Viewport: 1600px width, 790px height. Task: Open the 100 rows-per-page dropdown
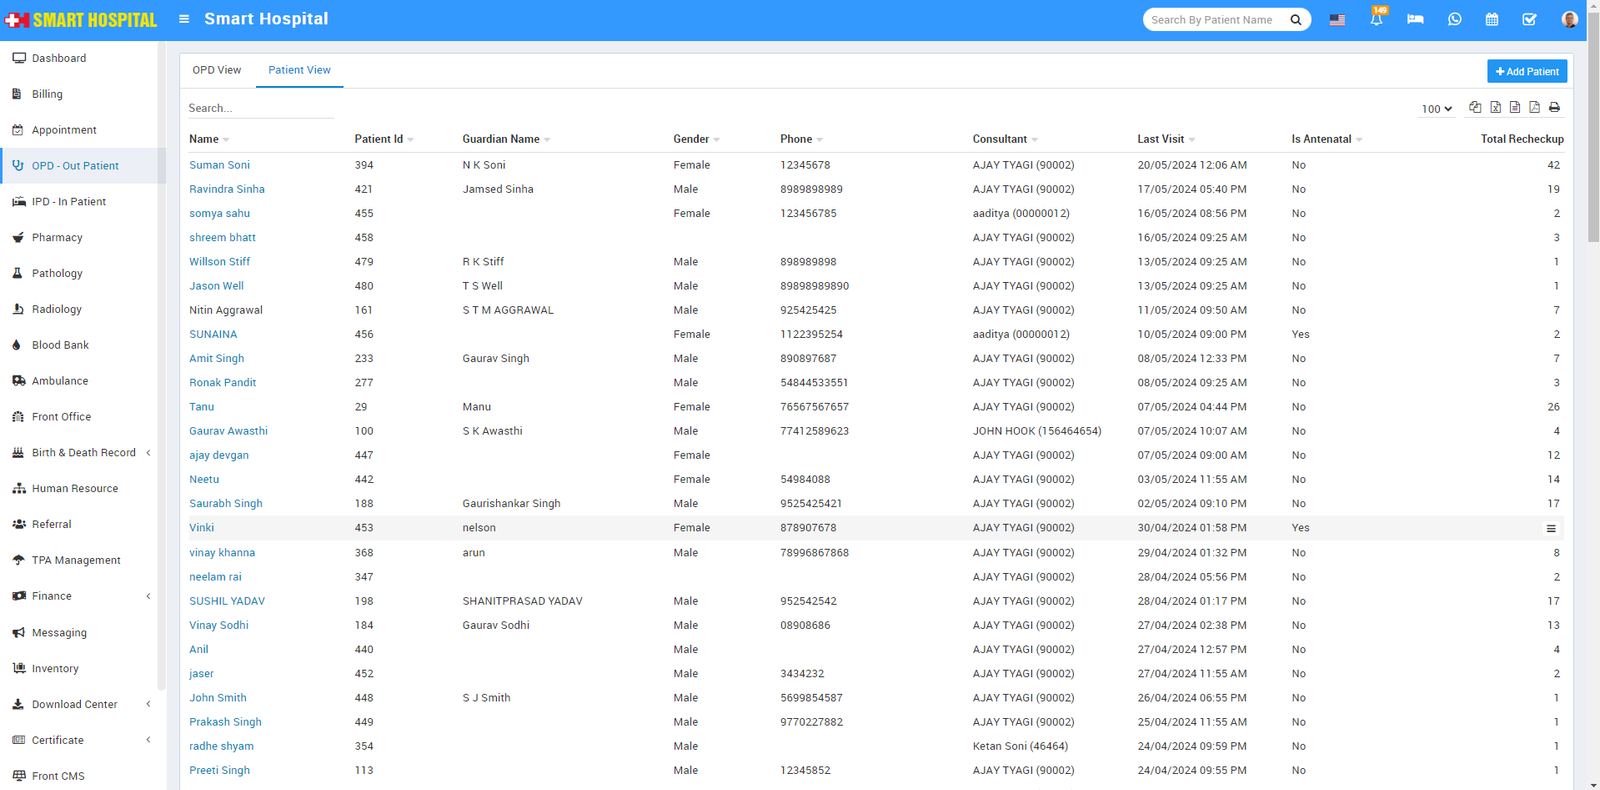click(1436, 109)
